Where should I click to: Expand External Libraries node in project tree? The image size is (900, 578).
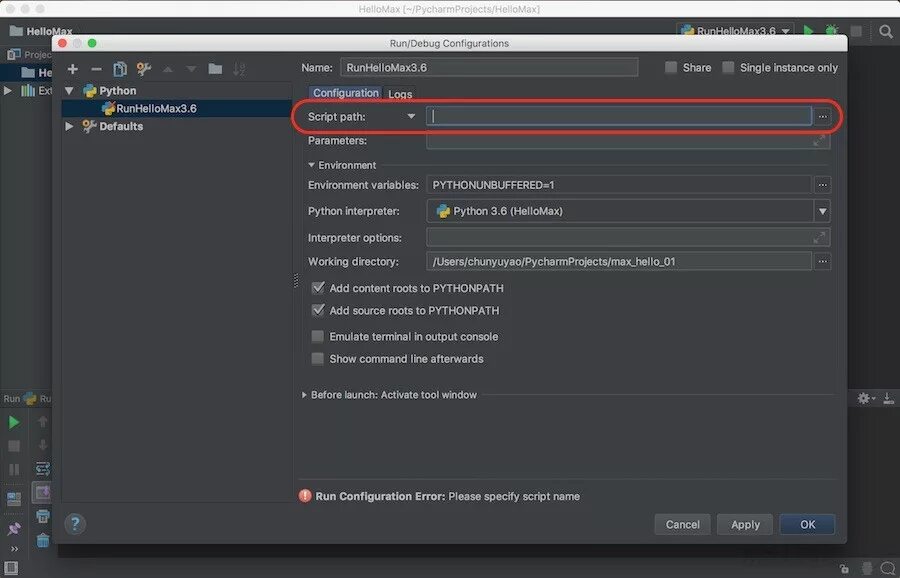tap(7, 91)
